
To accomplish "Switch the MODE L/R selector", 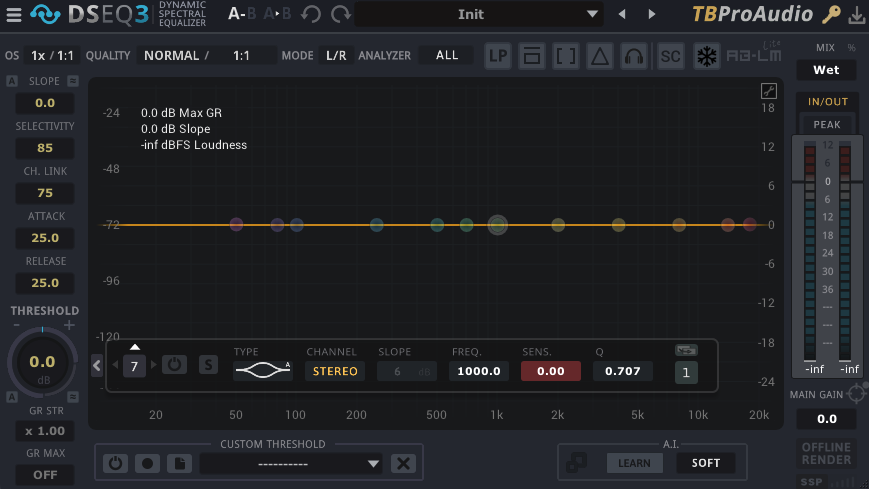I will coord(336,55).
